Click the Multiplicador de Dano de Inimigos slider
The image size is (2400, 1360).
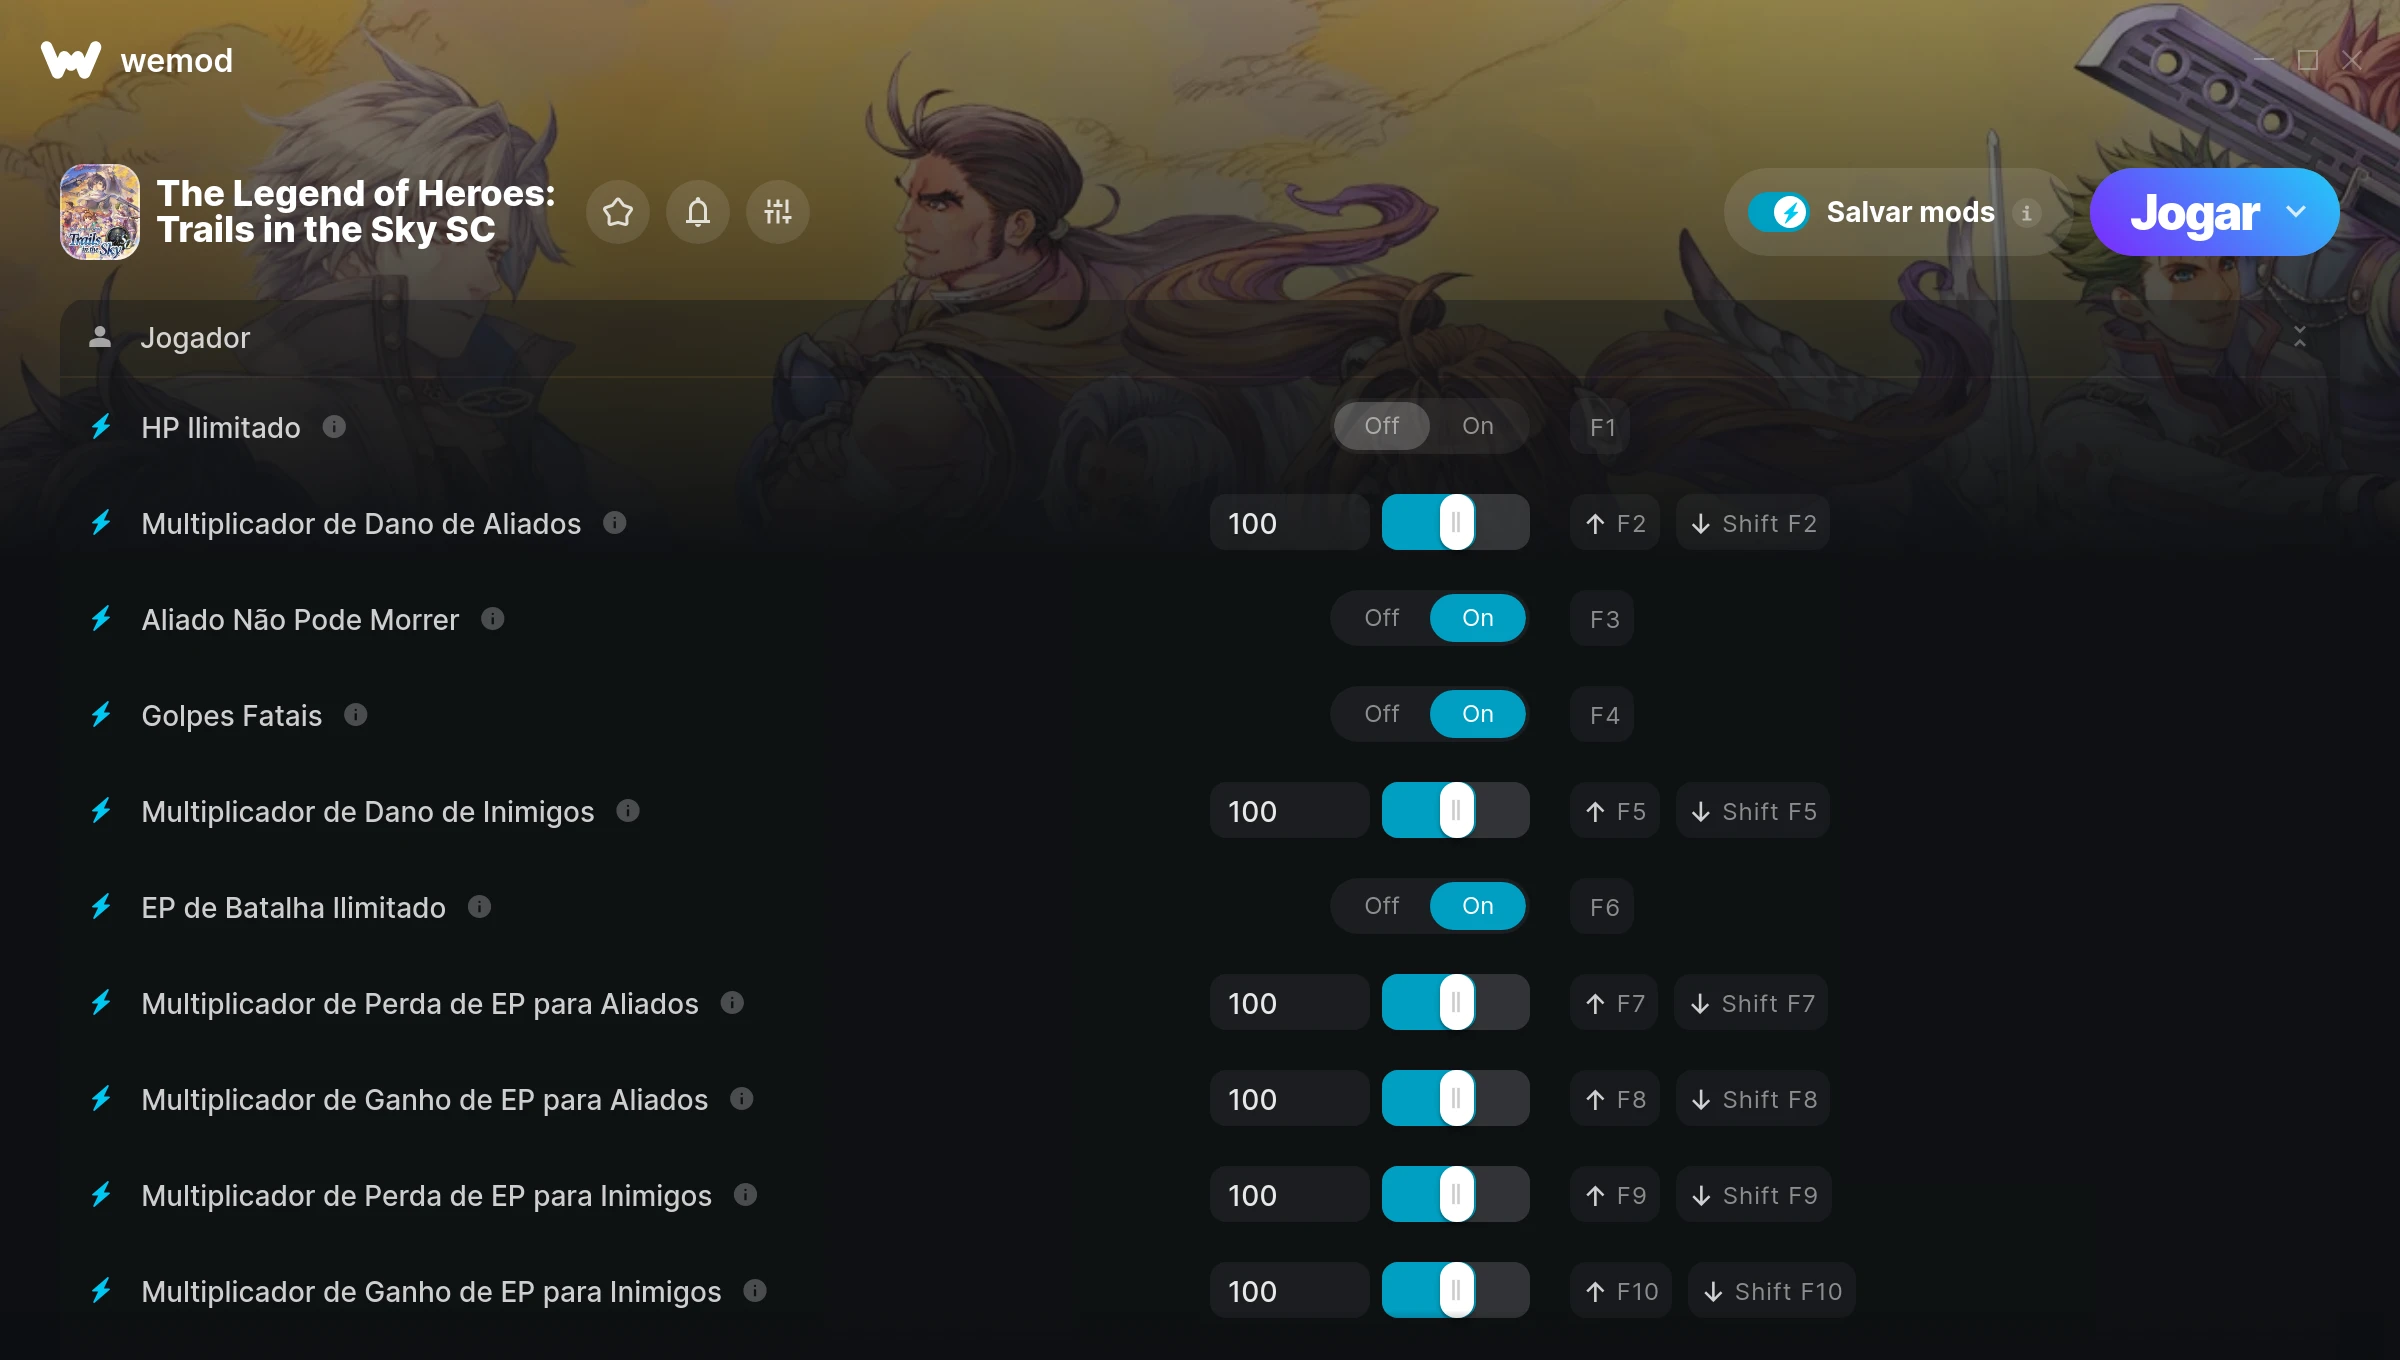click(1456, 810)
